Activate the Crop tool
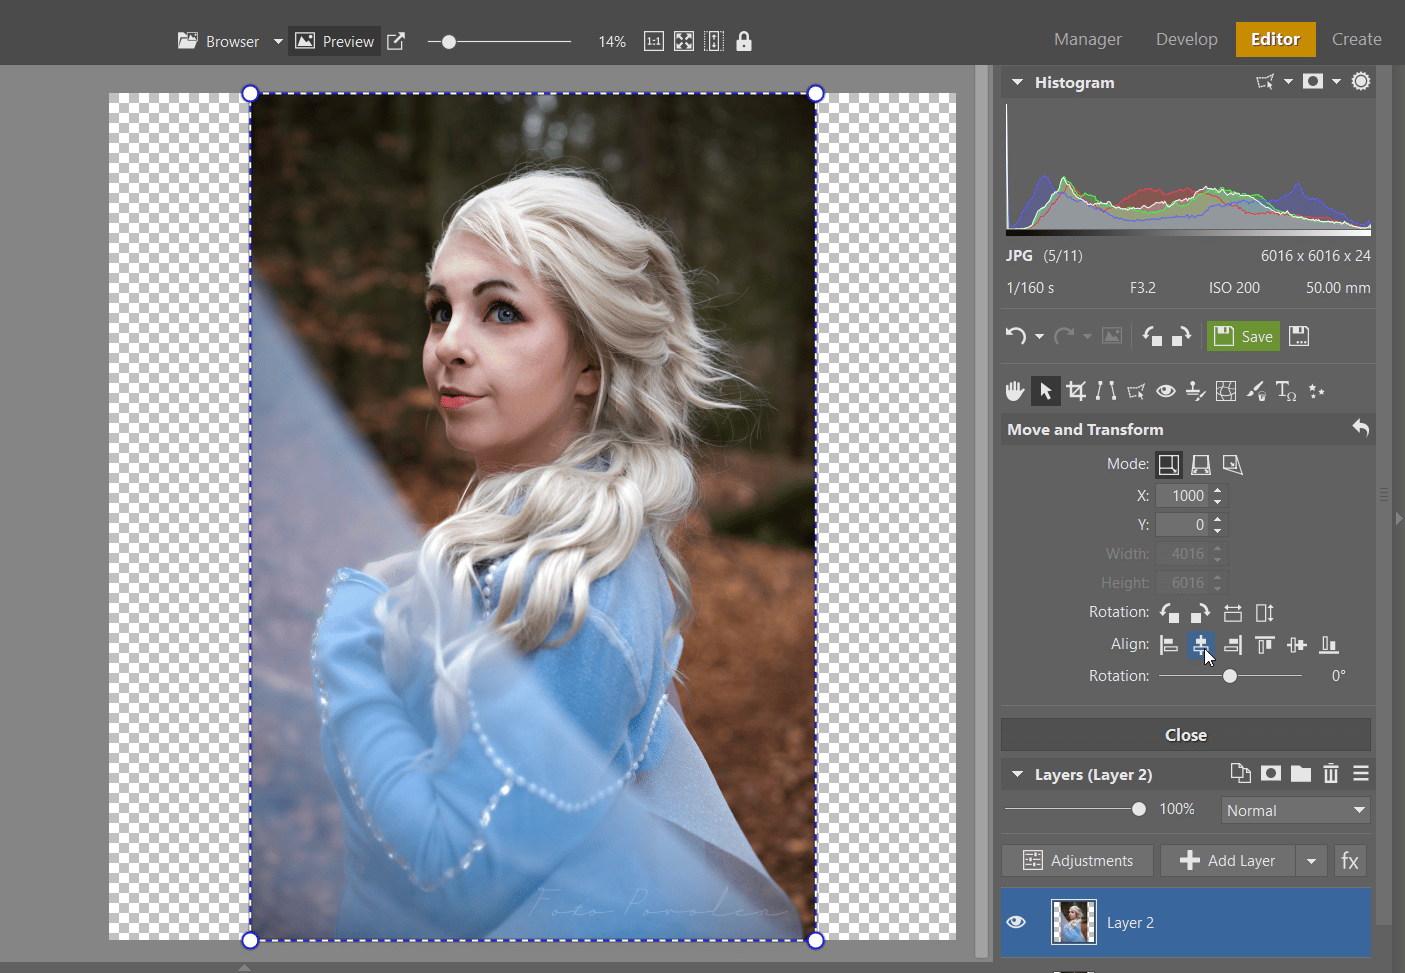 [x=1076, y=391]
